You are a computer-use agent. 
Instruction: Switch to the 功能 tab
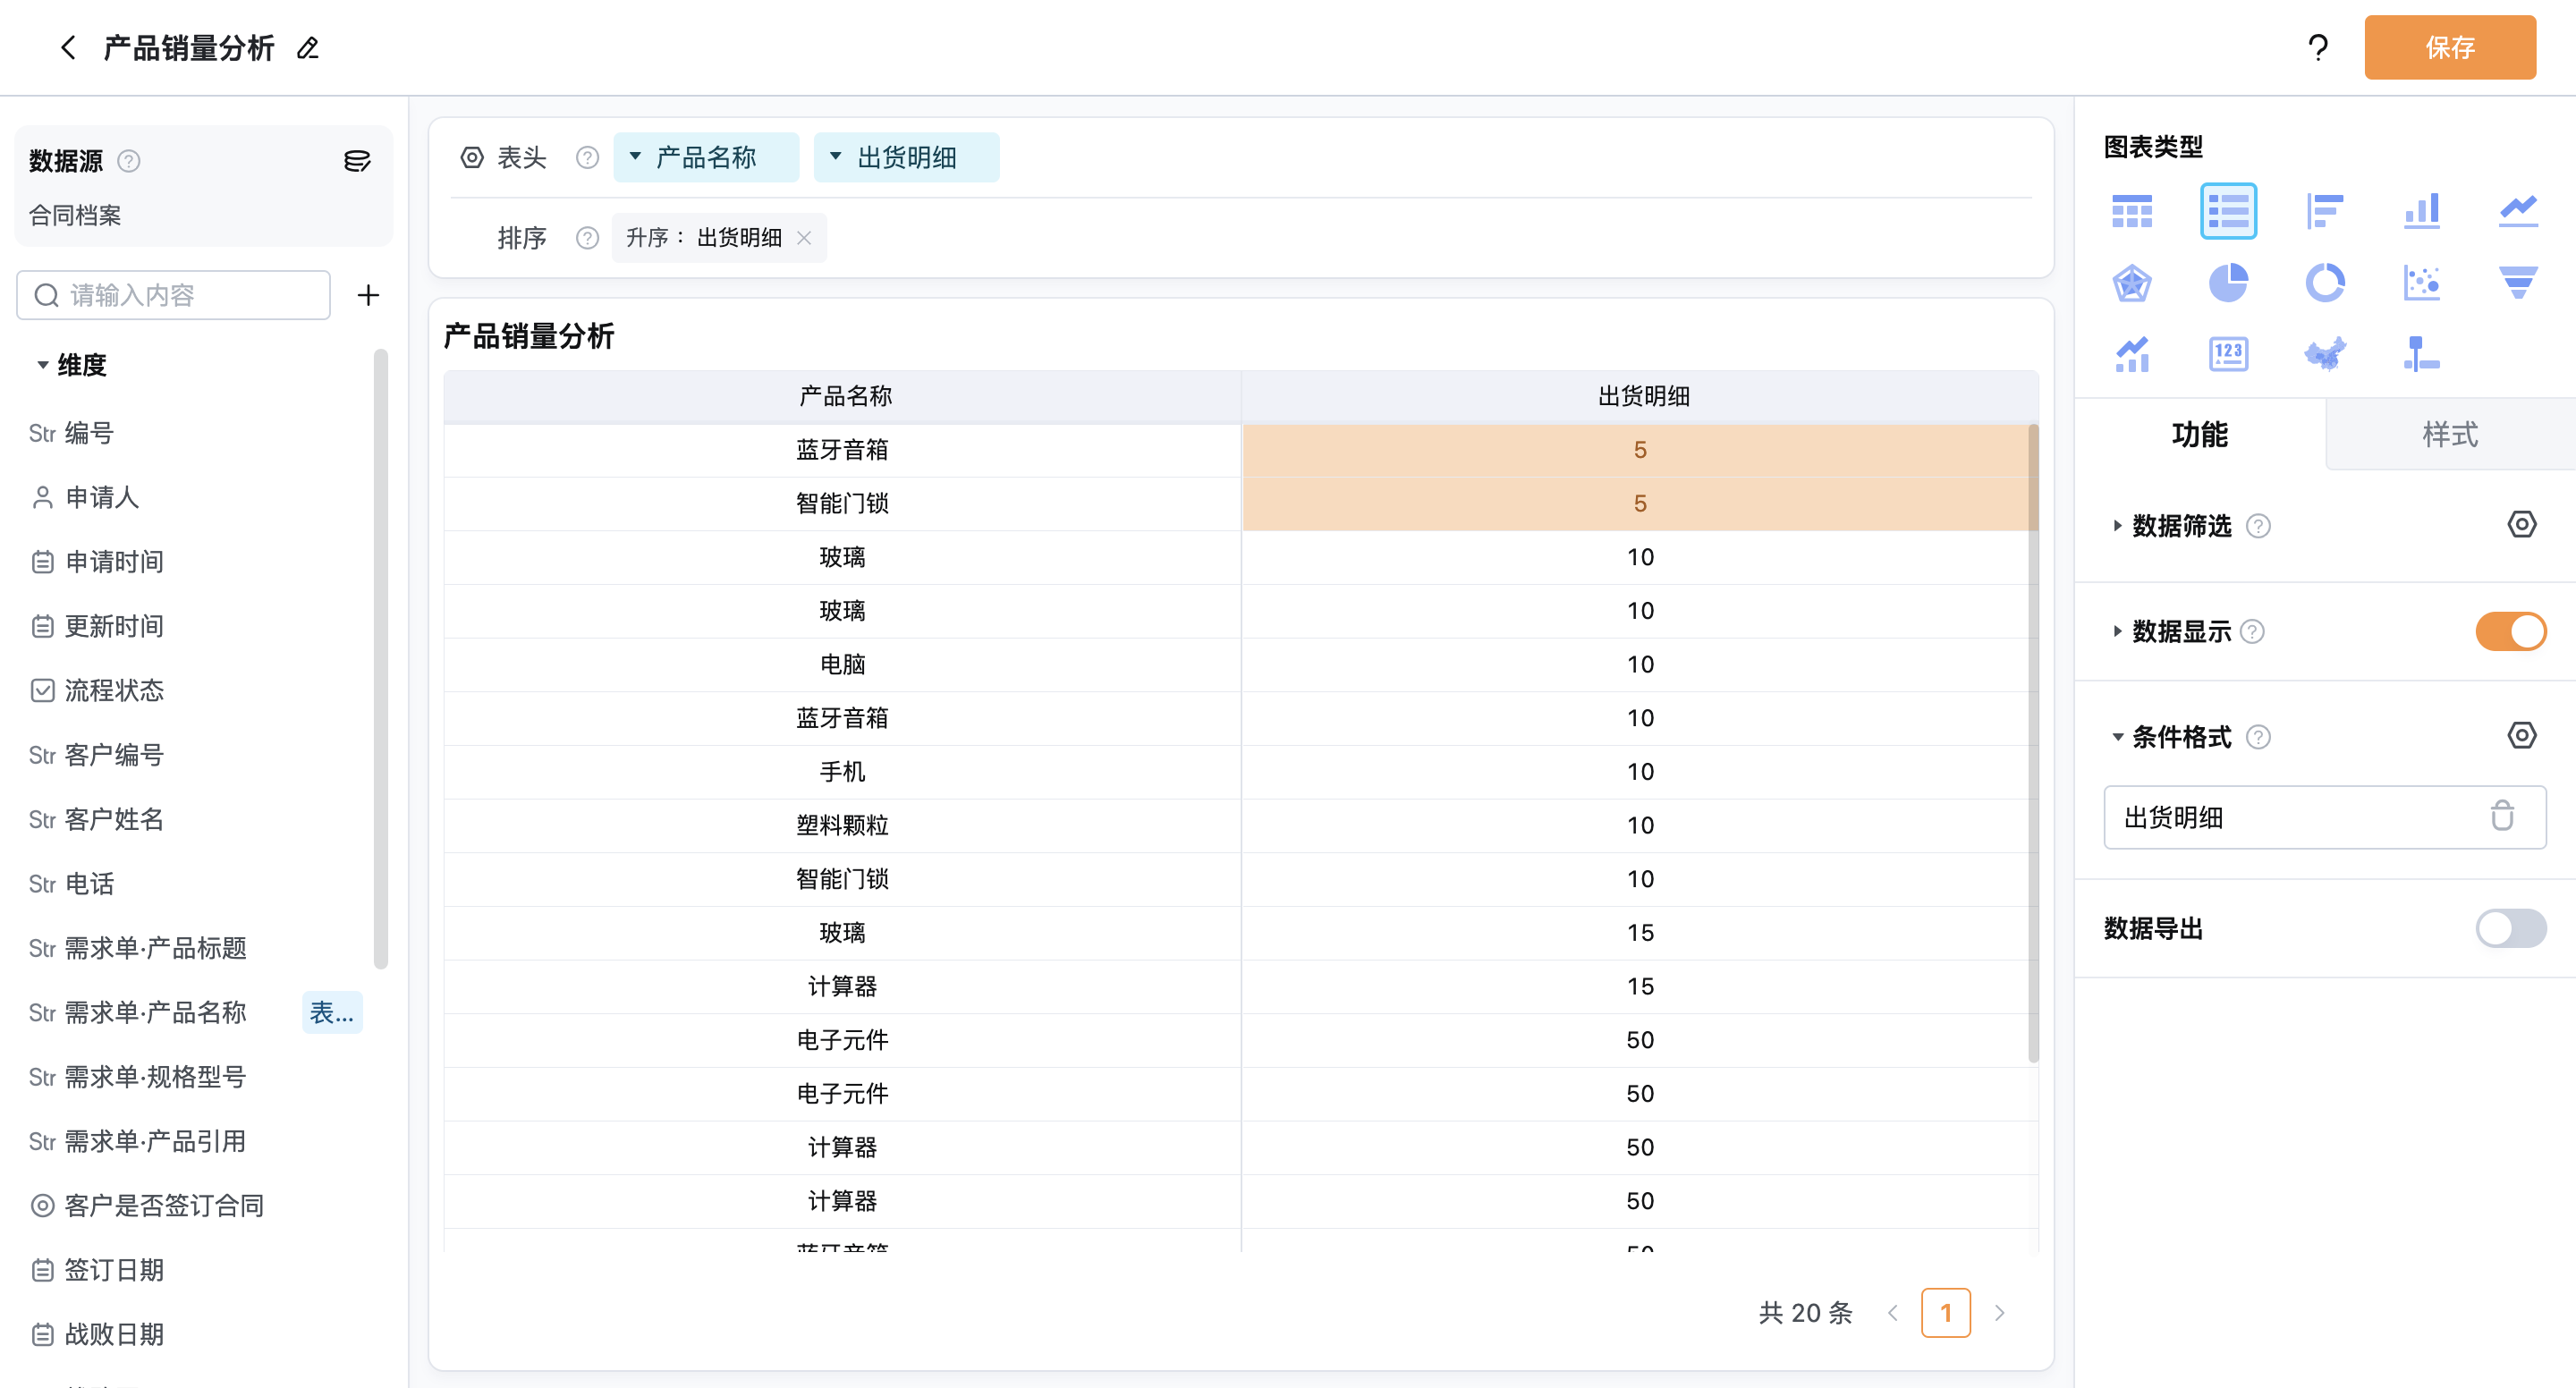tap(2200, 434)
